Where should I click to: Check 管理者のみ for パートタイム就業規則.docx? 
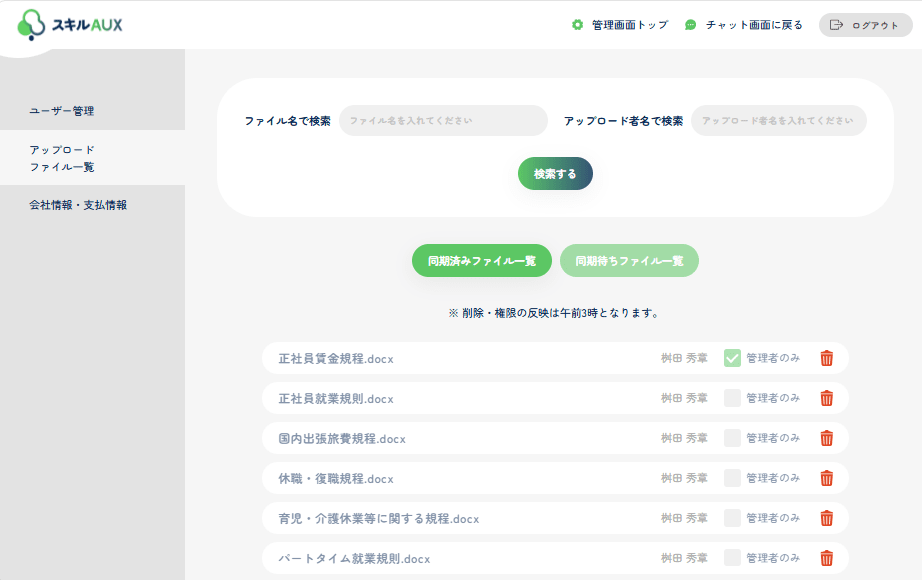click(732, 558)
